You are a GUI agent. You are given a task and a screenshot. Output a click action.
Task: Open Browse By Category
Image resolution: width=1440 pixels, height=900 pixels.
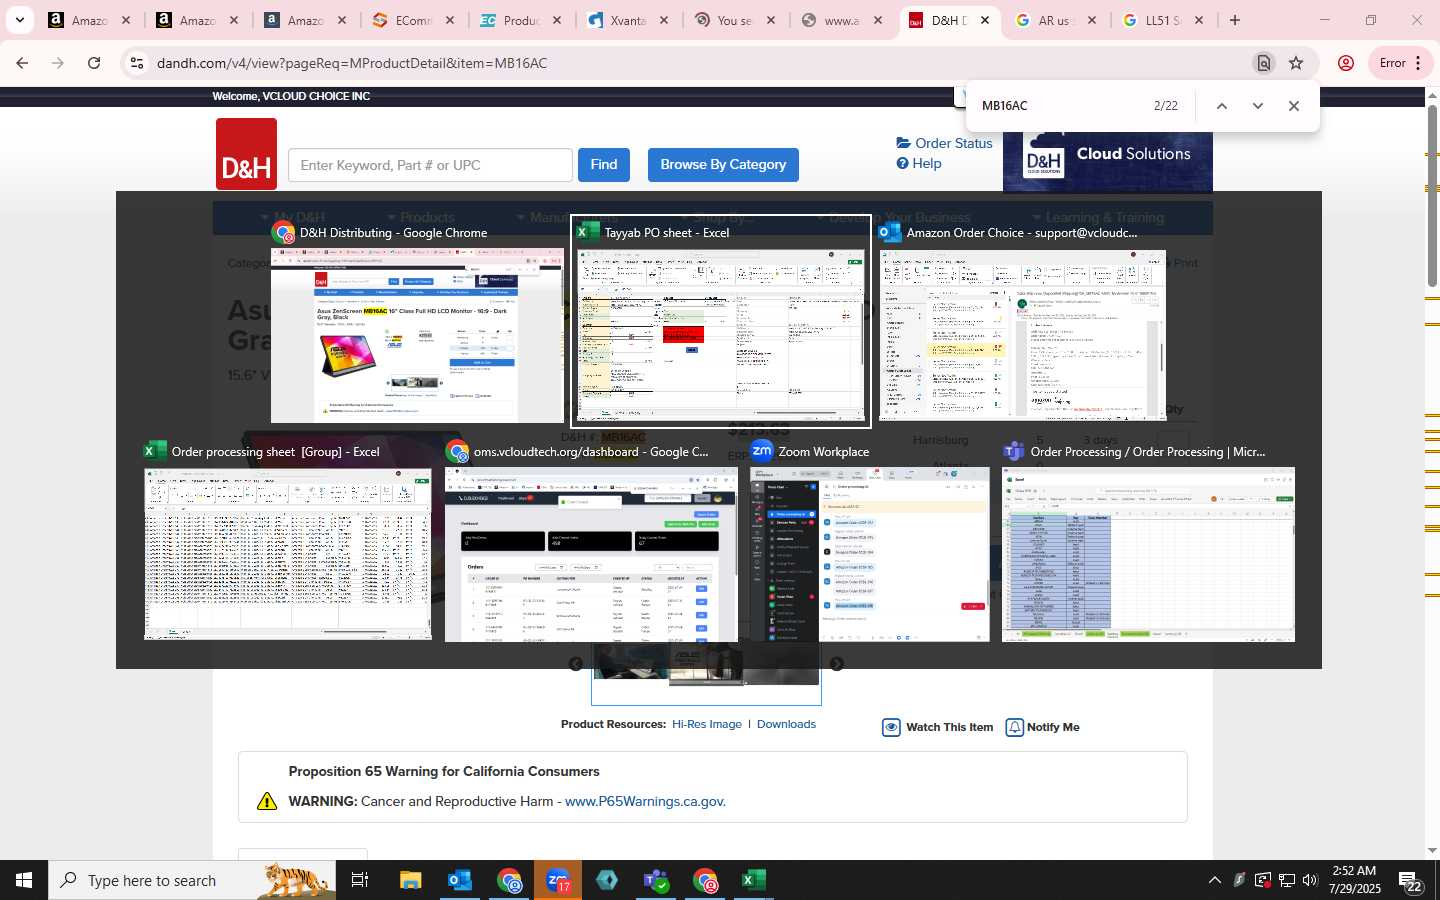tap(723, 165)
